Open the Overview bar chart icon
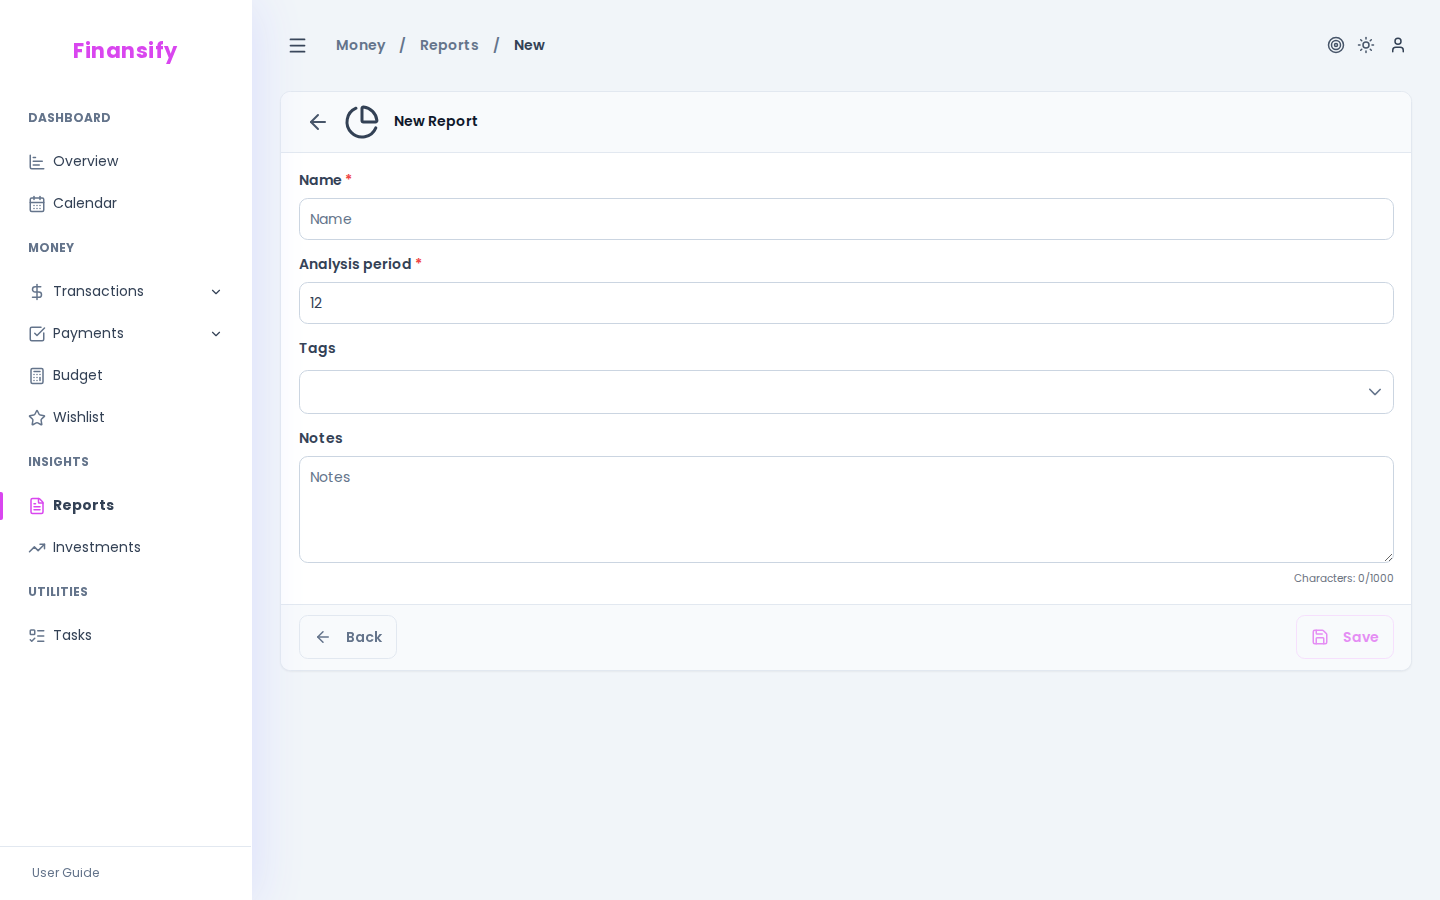1440x900 pixels. (x=37, y=162)
